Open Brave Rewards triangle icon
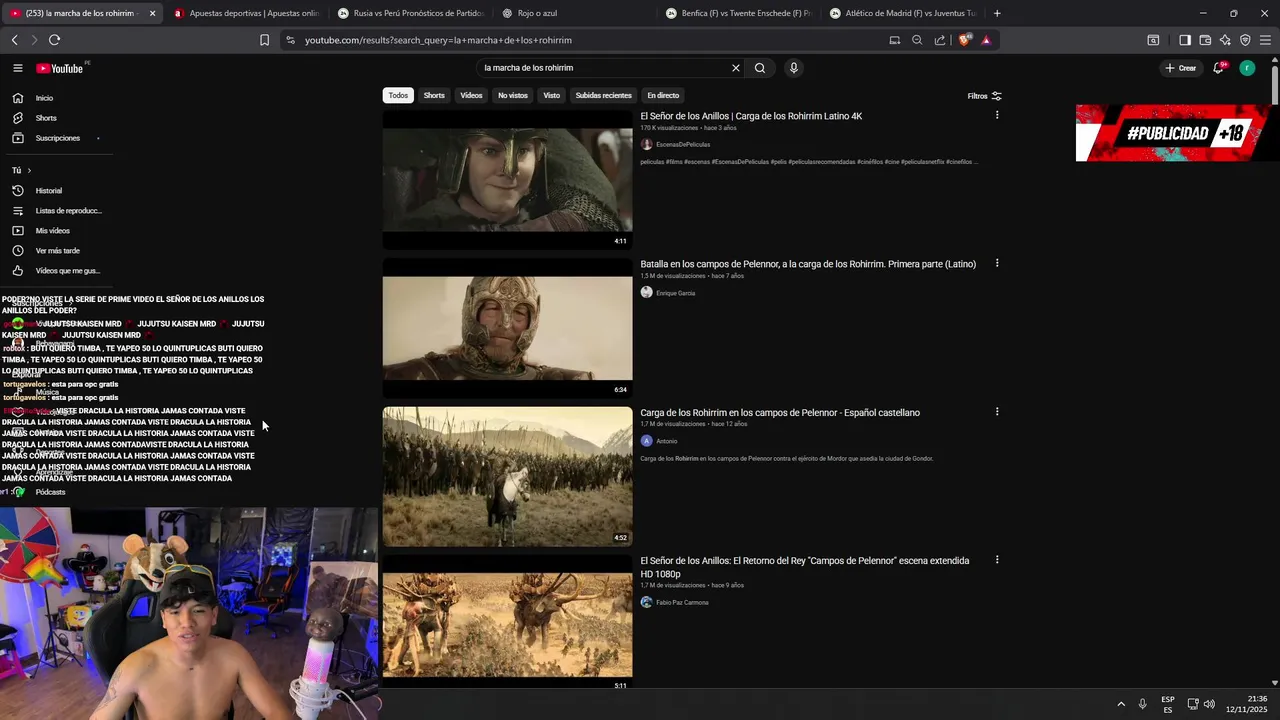The image size is (1280, 720). [x=986, y=40]
